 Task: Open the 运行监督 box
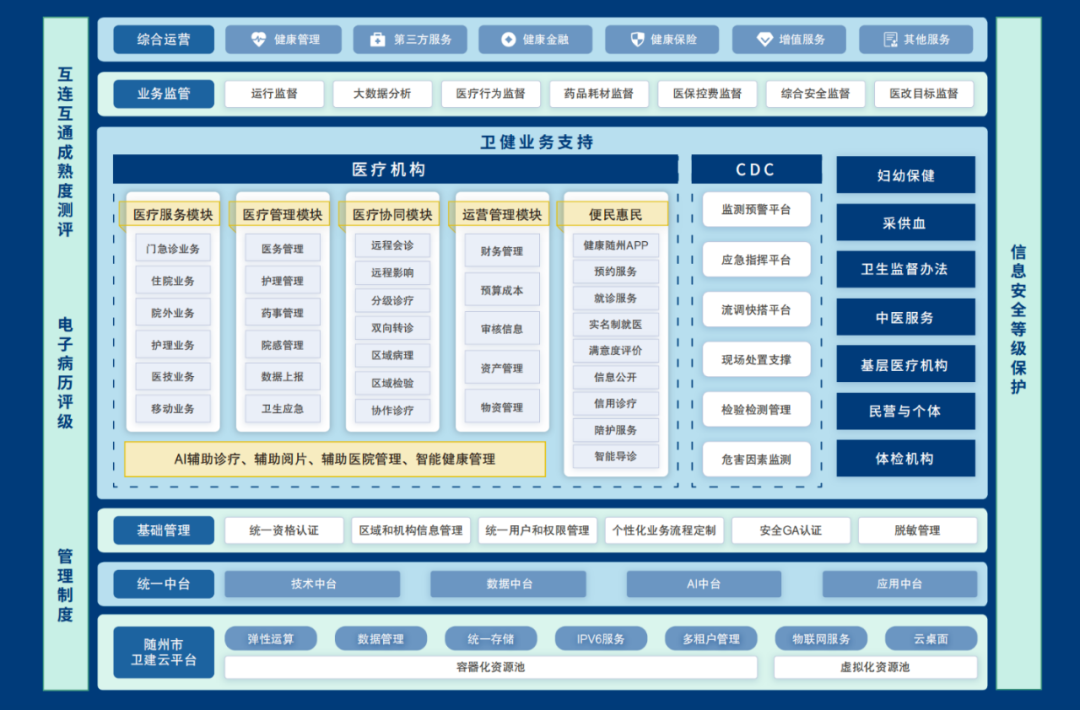click(x=274, y=94)
